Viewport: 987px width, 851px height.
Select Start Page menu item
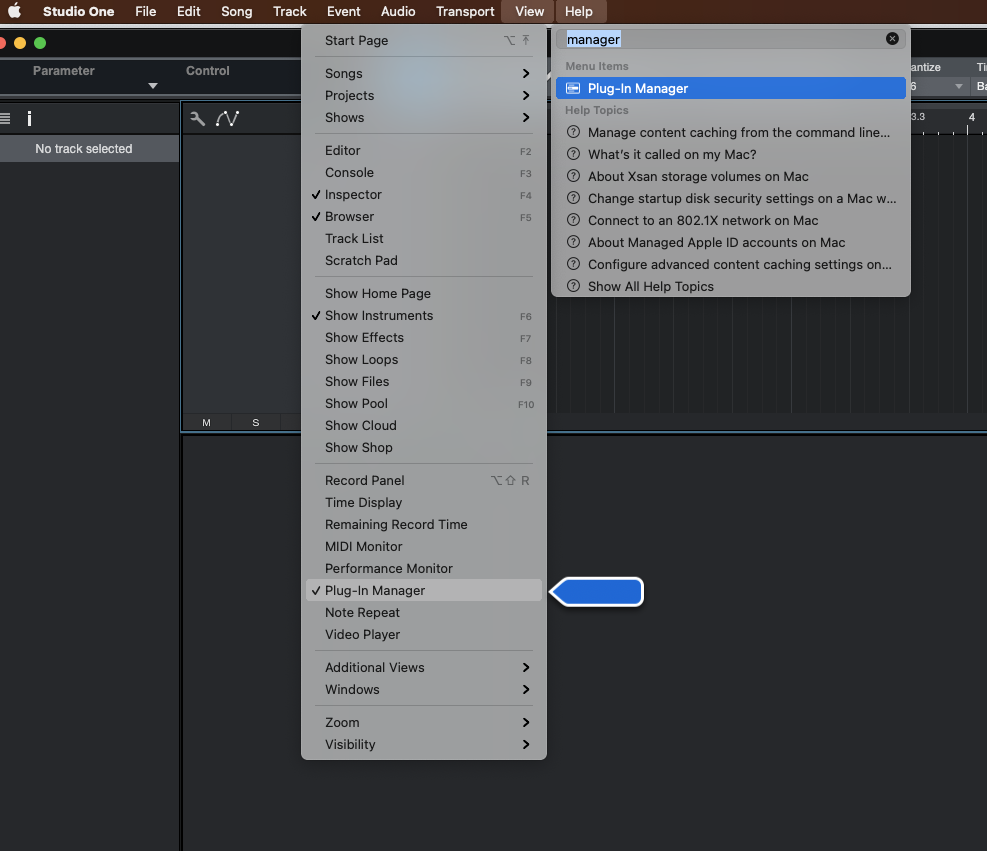424,40
